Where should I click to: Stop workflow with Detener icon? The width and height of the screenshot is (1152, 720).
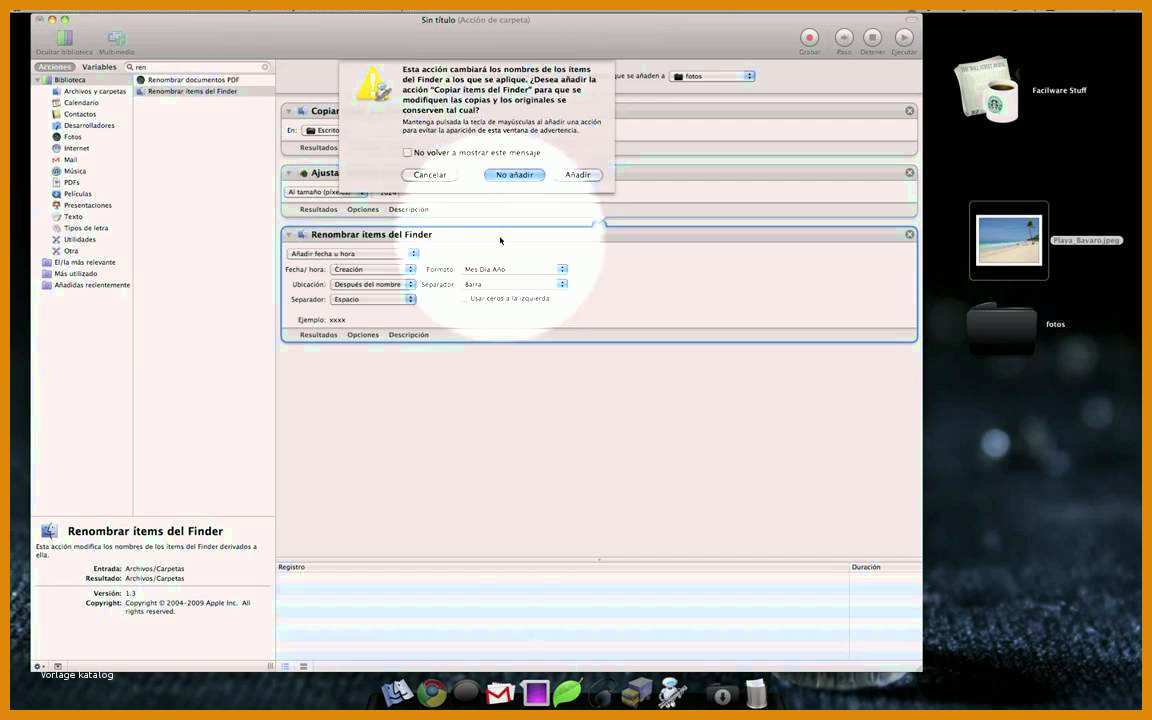(872, 37)
